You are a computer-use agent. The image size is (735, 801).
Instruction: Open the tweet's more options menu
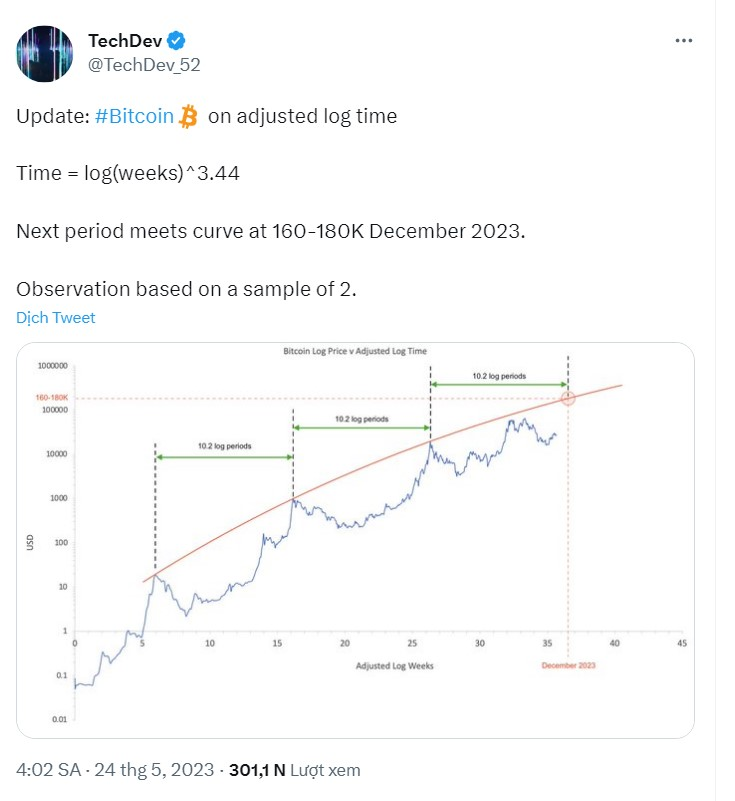pos(684,41)
